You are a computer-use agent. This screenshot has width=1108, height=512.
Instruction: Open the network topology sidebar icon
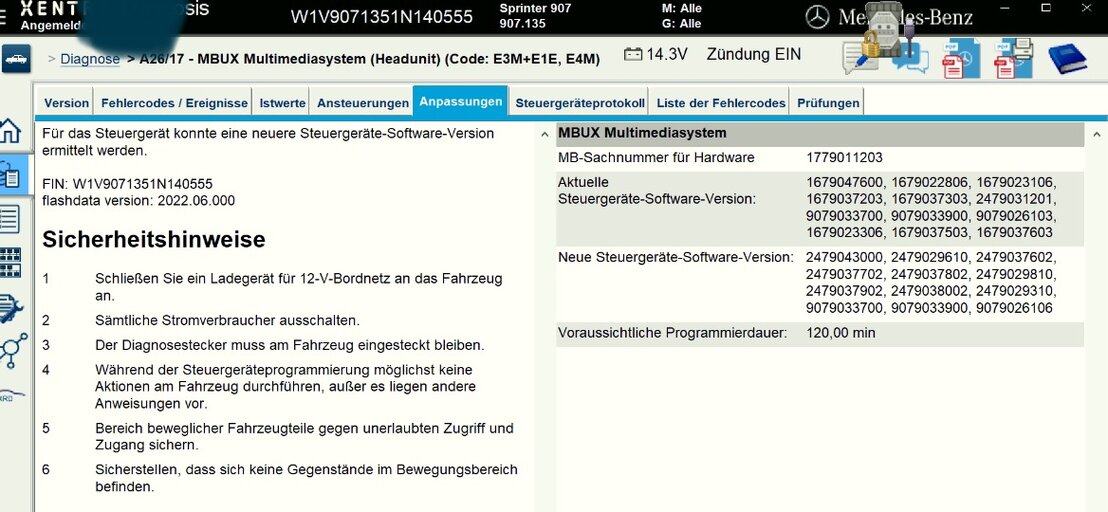point(13,350)
